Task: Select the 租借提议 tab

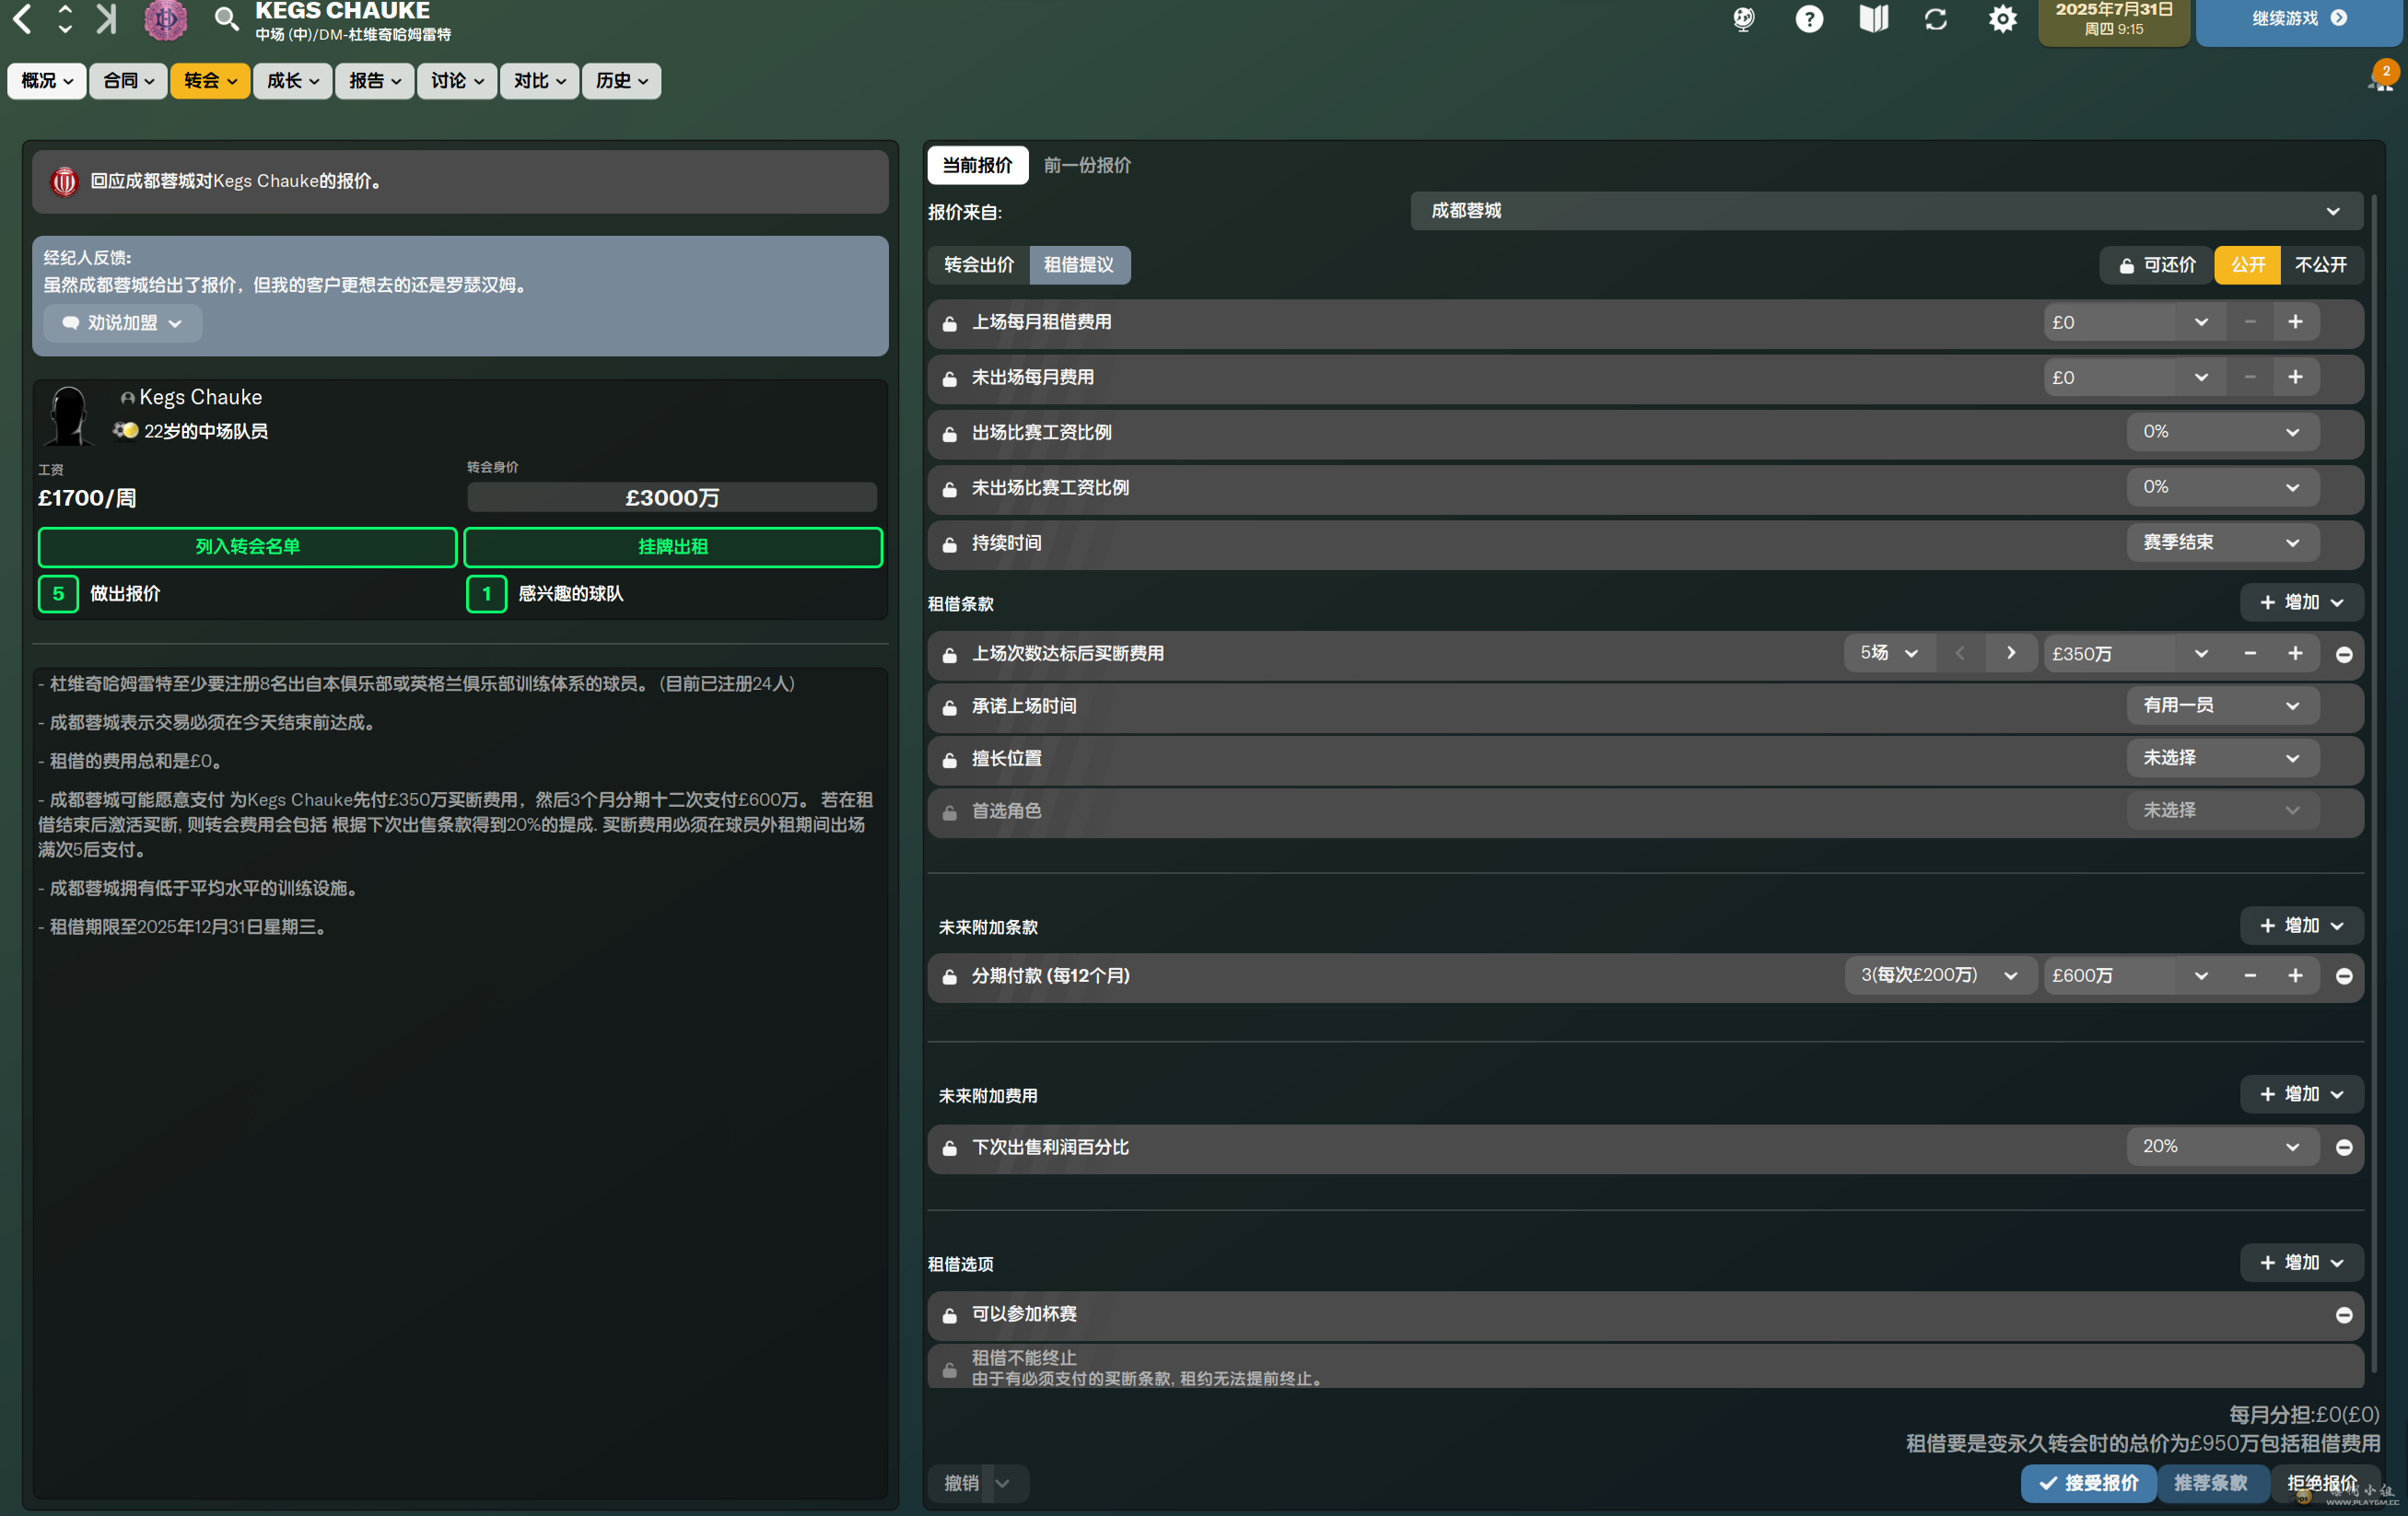Action: (x=1079, y=265)
